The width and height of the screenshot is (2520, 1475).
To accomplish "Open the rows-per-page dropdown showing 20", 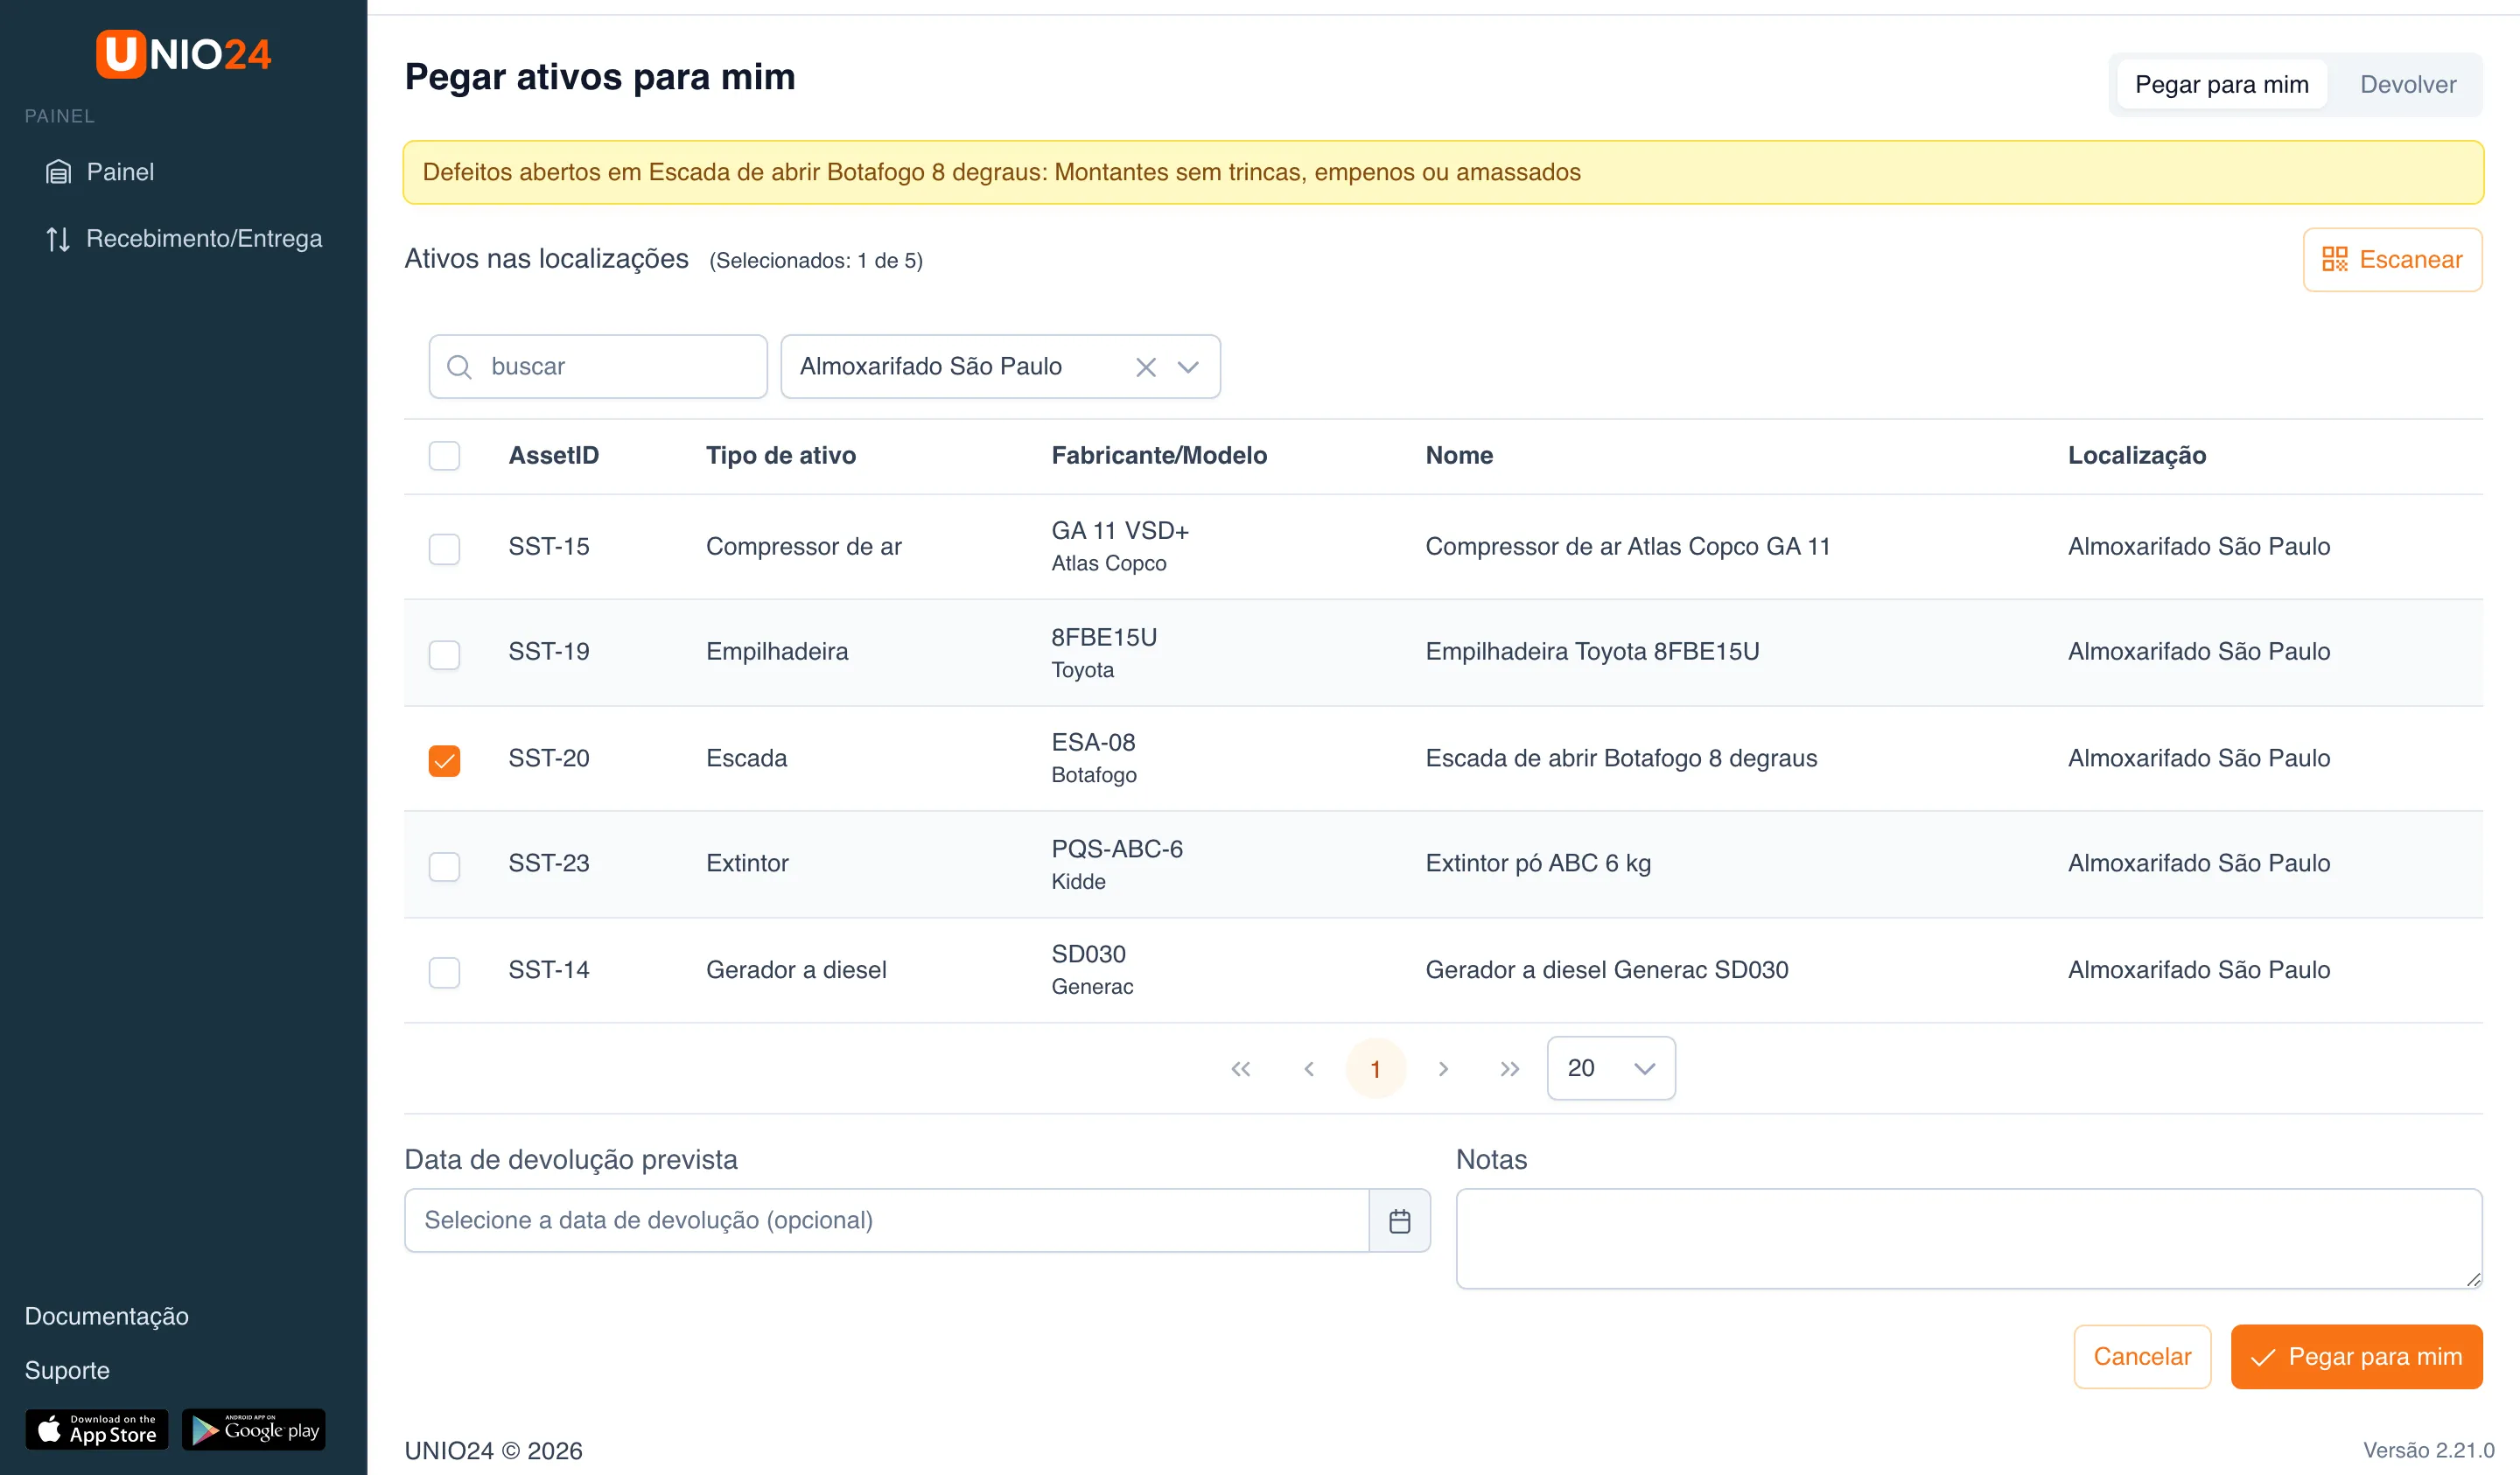I will click(1610, 1068).
